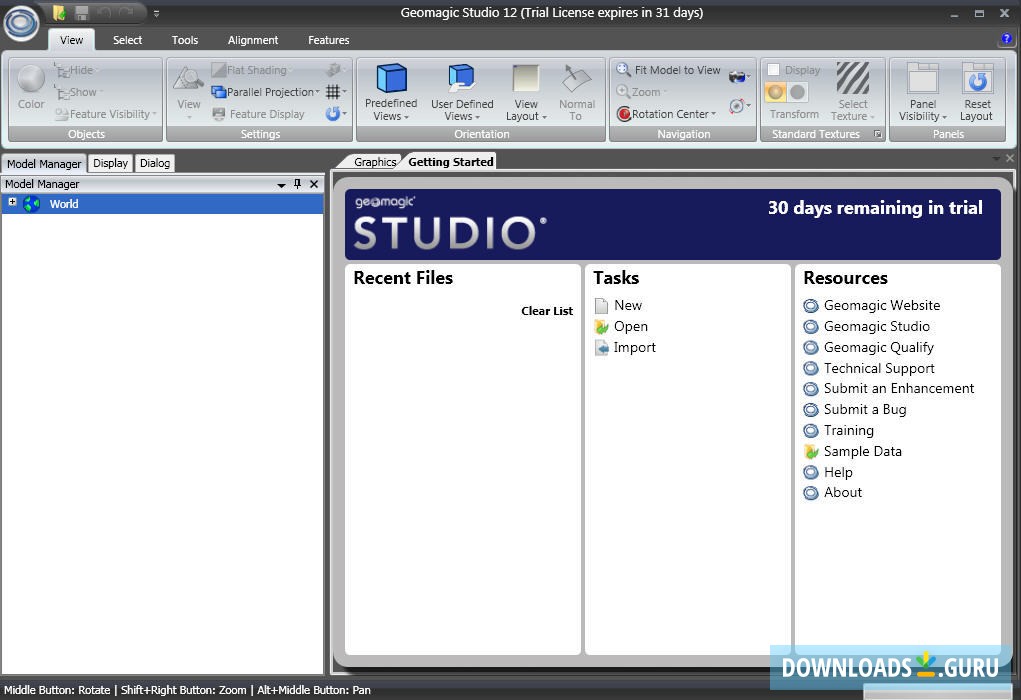Open the Training resource link
The width and height of the screenshot is (1021, 700).
click(839, 430)
